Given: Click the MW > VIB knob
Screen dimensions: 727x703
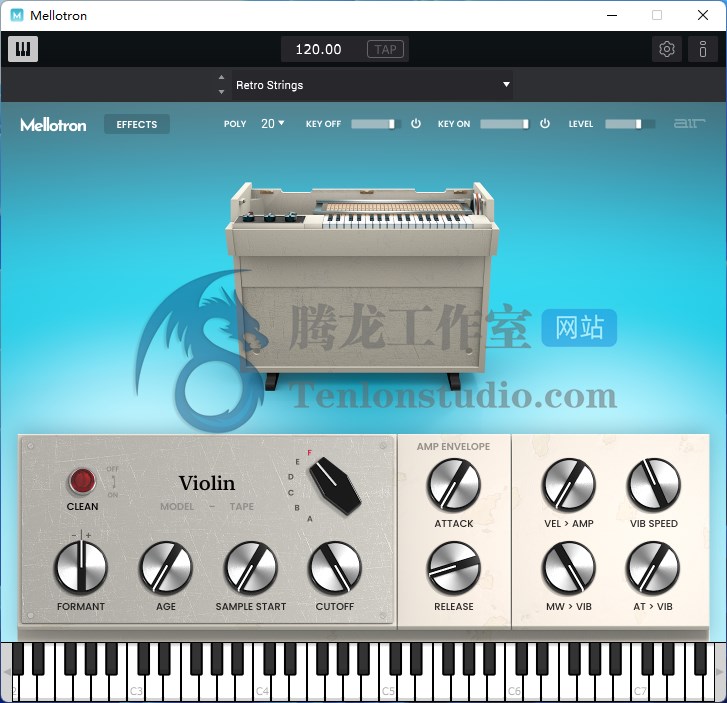Looking at the screenshot, I should (x=568, y=568).
